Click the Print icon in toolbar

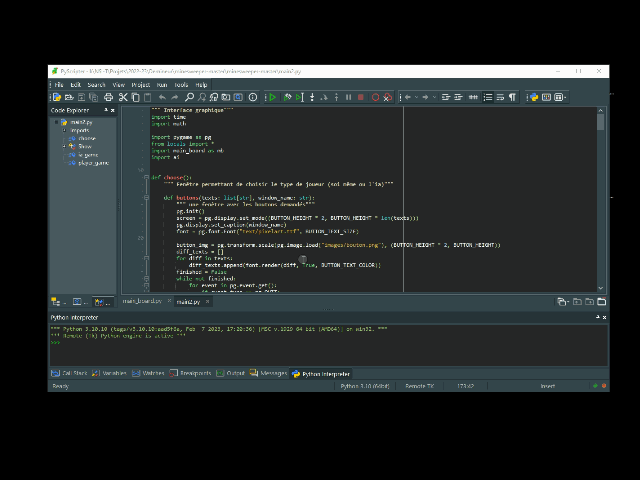tap(108, 97)
